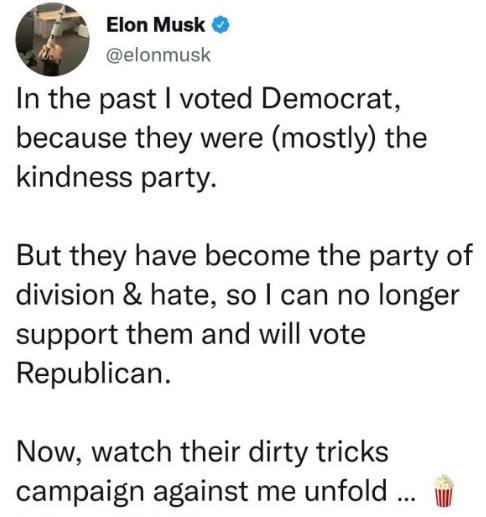
Task: Click the word 'Republican.' in the tweet
Action: pyautogui.click(x=93, y=373)
